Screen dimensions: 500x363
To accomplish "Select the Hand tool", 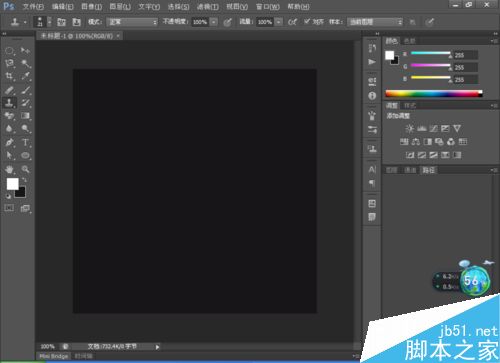I will [9, 169].
